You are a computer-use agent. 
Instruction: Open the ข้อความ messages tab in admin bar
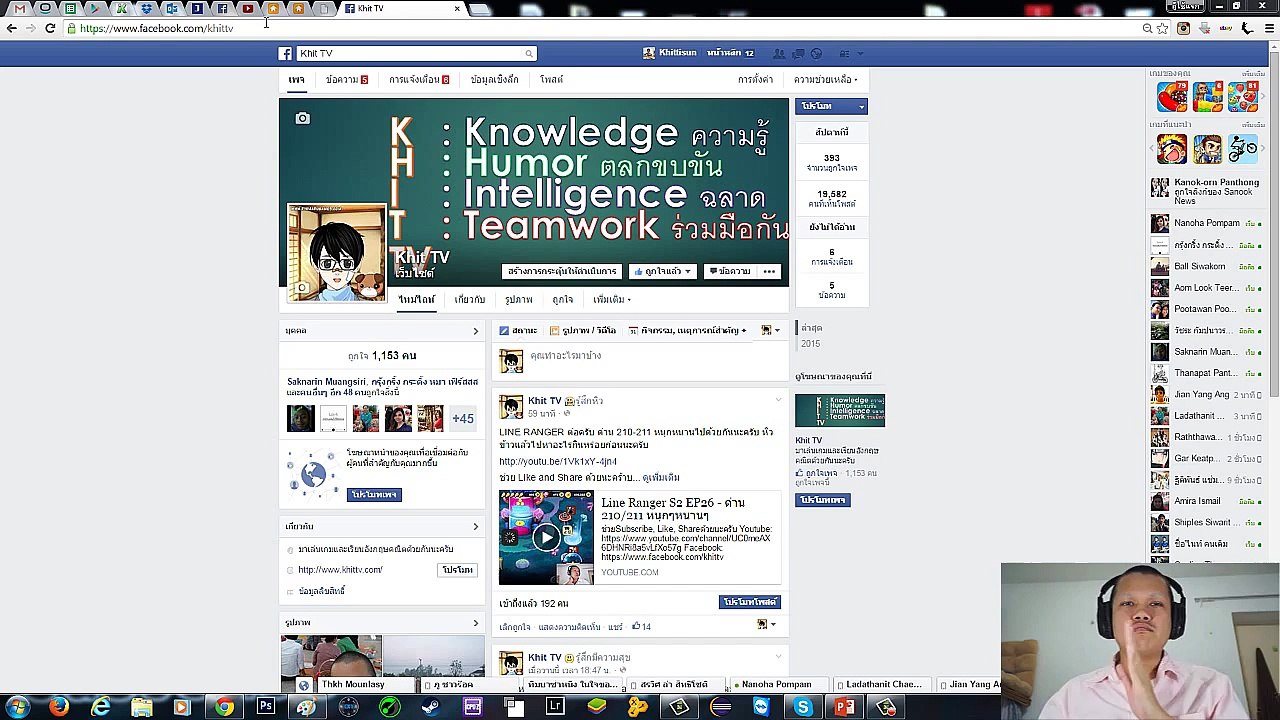pos(346,79)
